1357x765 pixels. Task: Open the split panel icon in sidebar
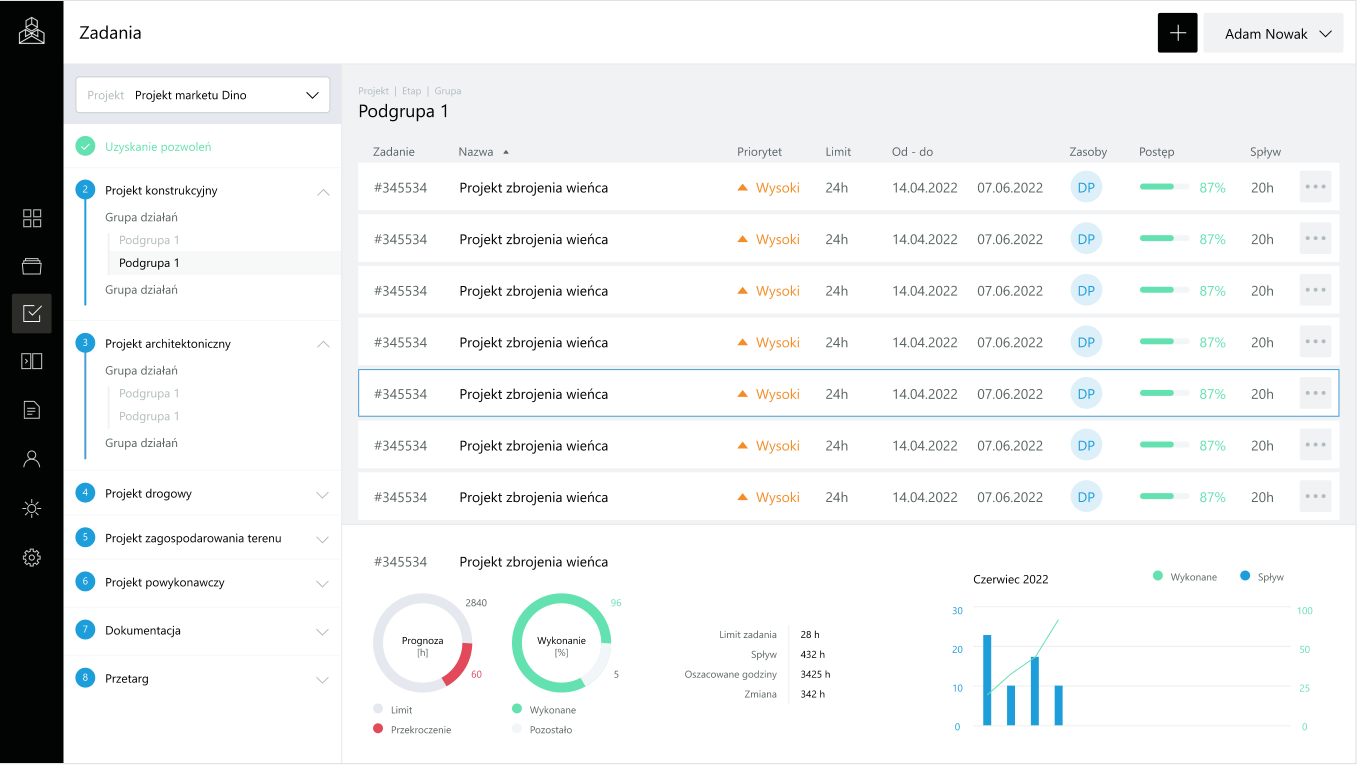tap(32, 361)
